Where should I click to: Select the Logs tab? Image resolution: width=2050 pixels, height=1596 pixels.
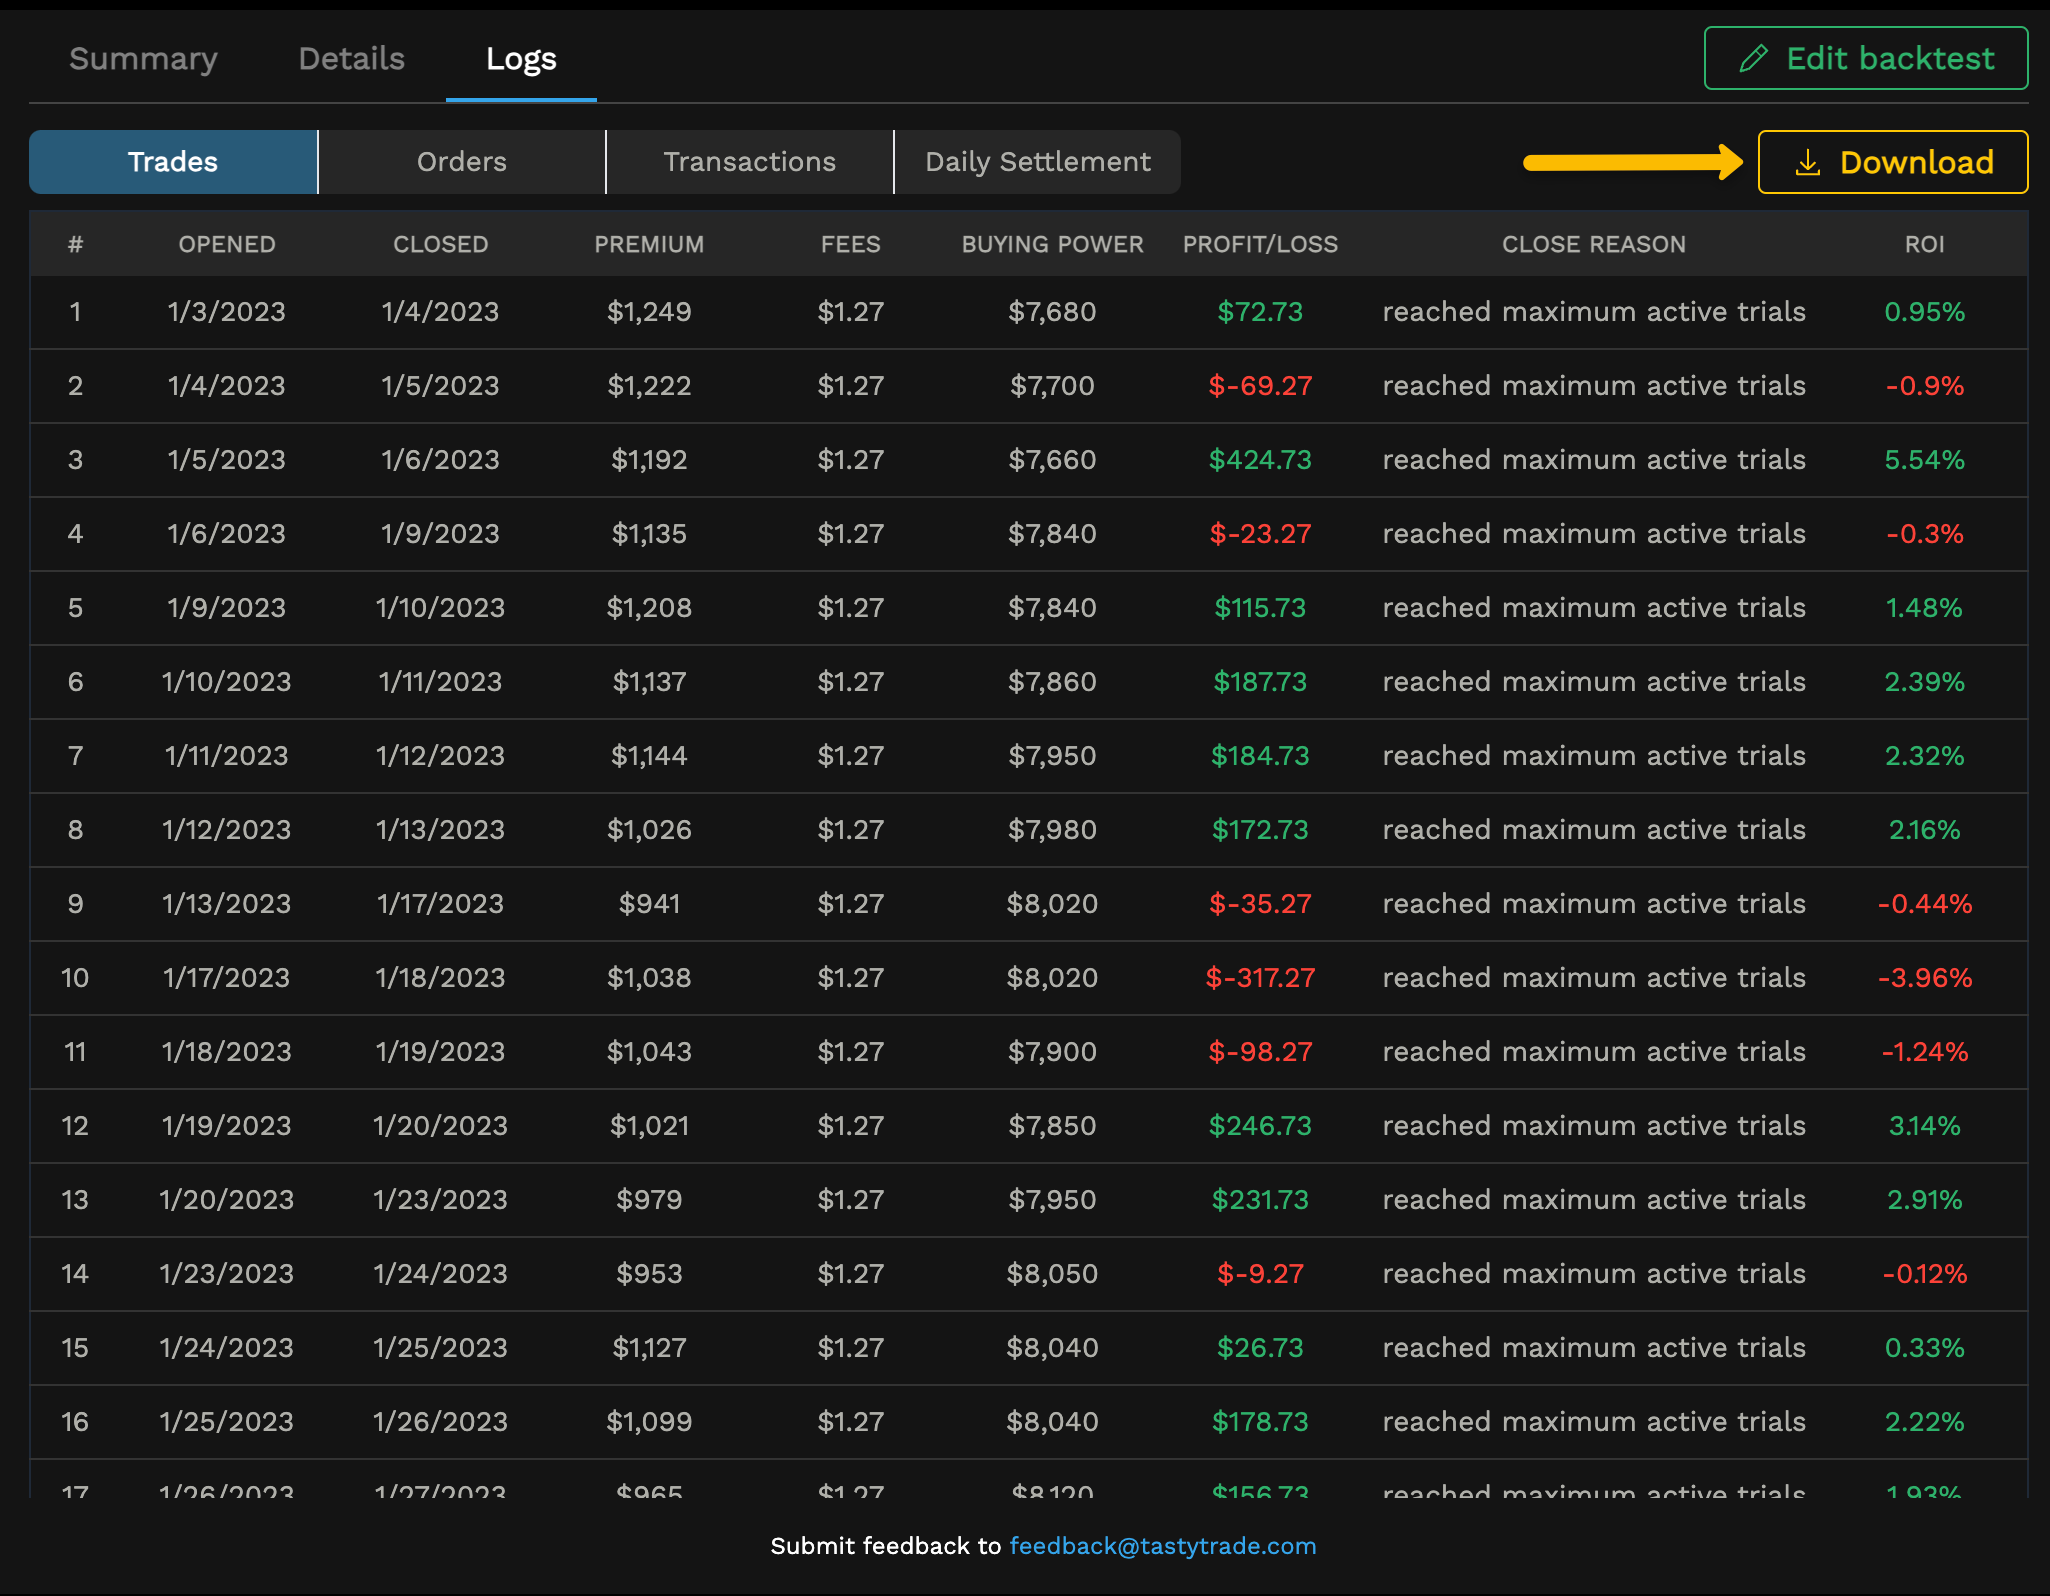(521, 59)
